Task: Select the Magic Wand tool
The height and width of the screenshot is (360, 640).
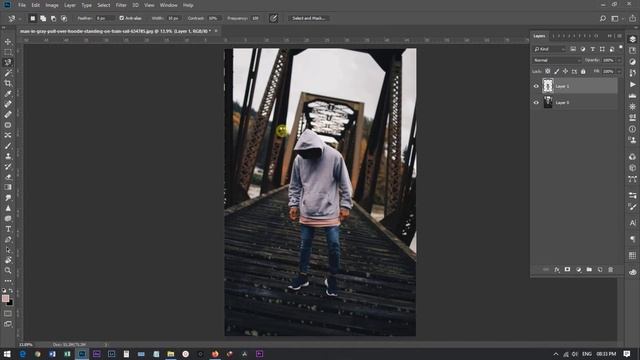Action: coord(8,73)
